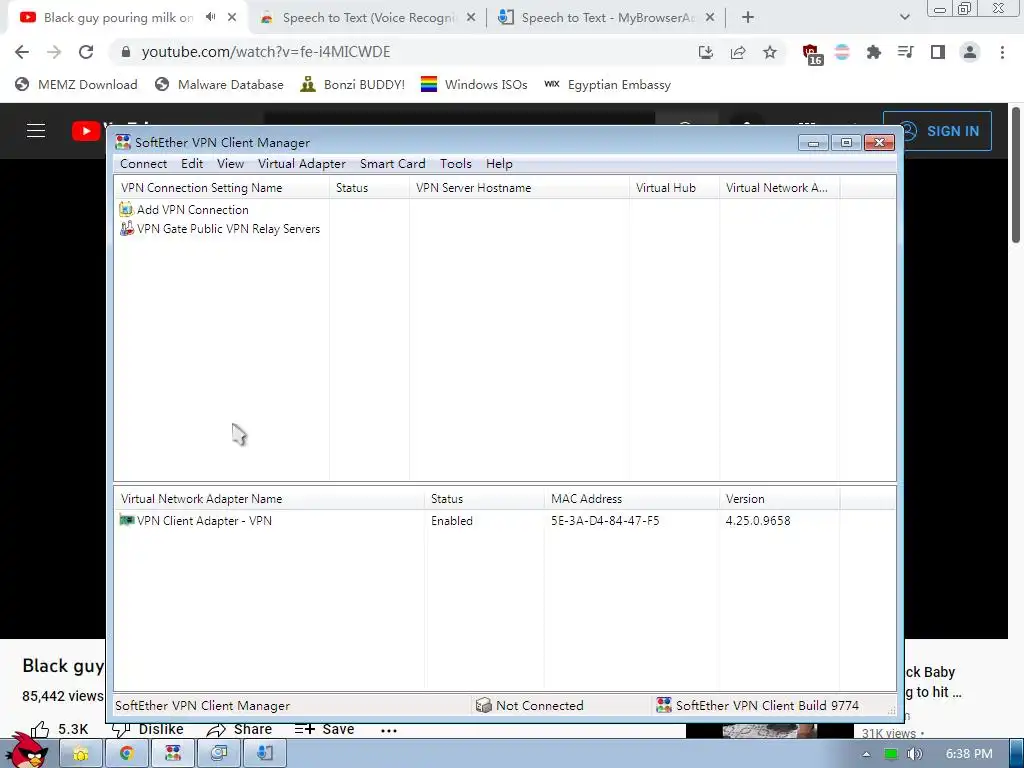The image size is (1024, 768).
Task: Click the Dislike button under the video
Action: click(x=148, y=729)
